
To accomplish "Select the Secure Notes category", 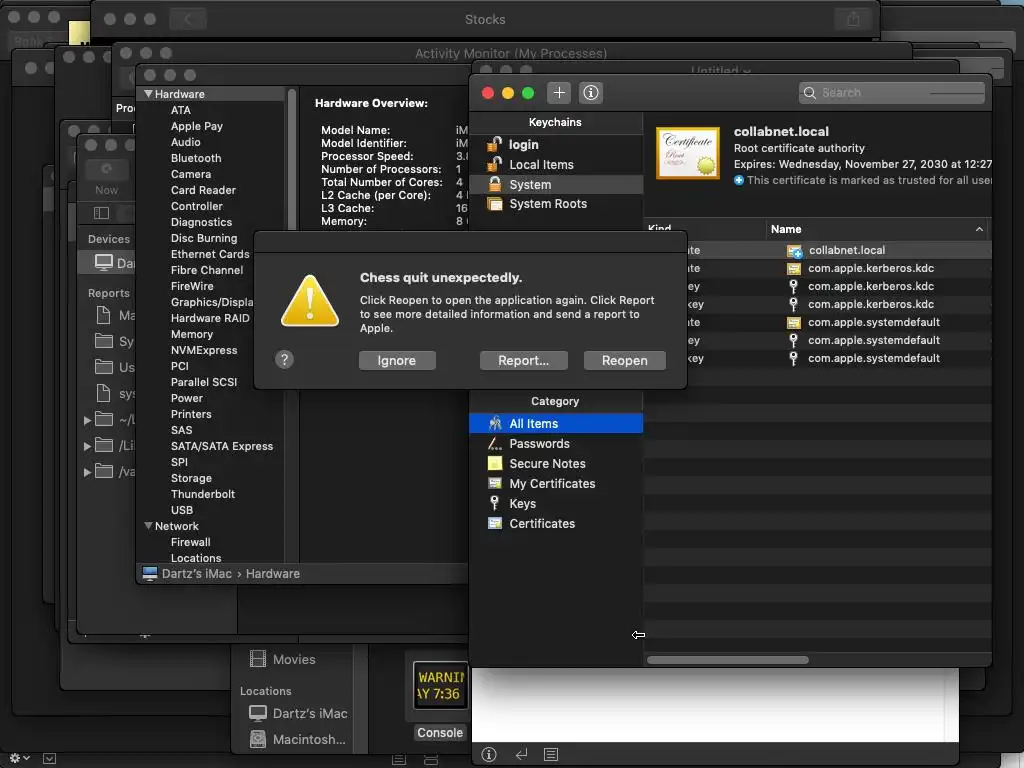I will (556, 464).
